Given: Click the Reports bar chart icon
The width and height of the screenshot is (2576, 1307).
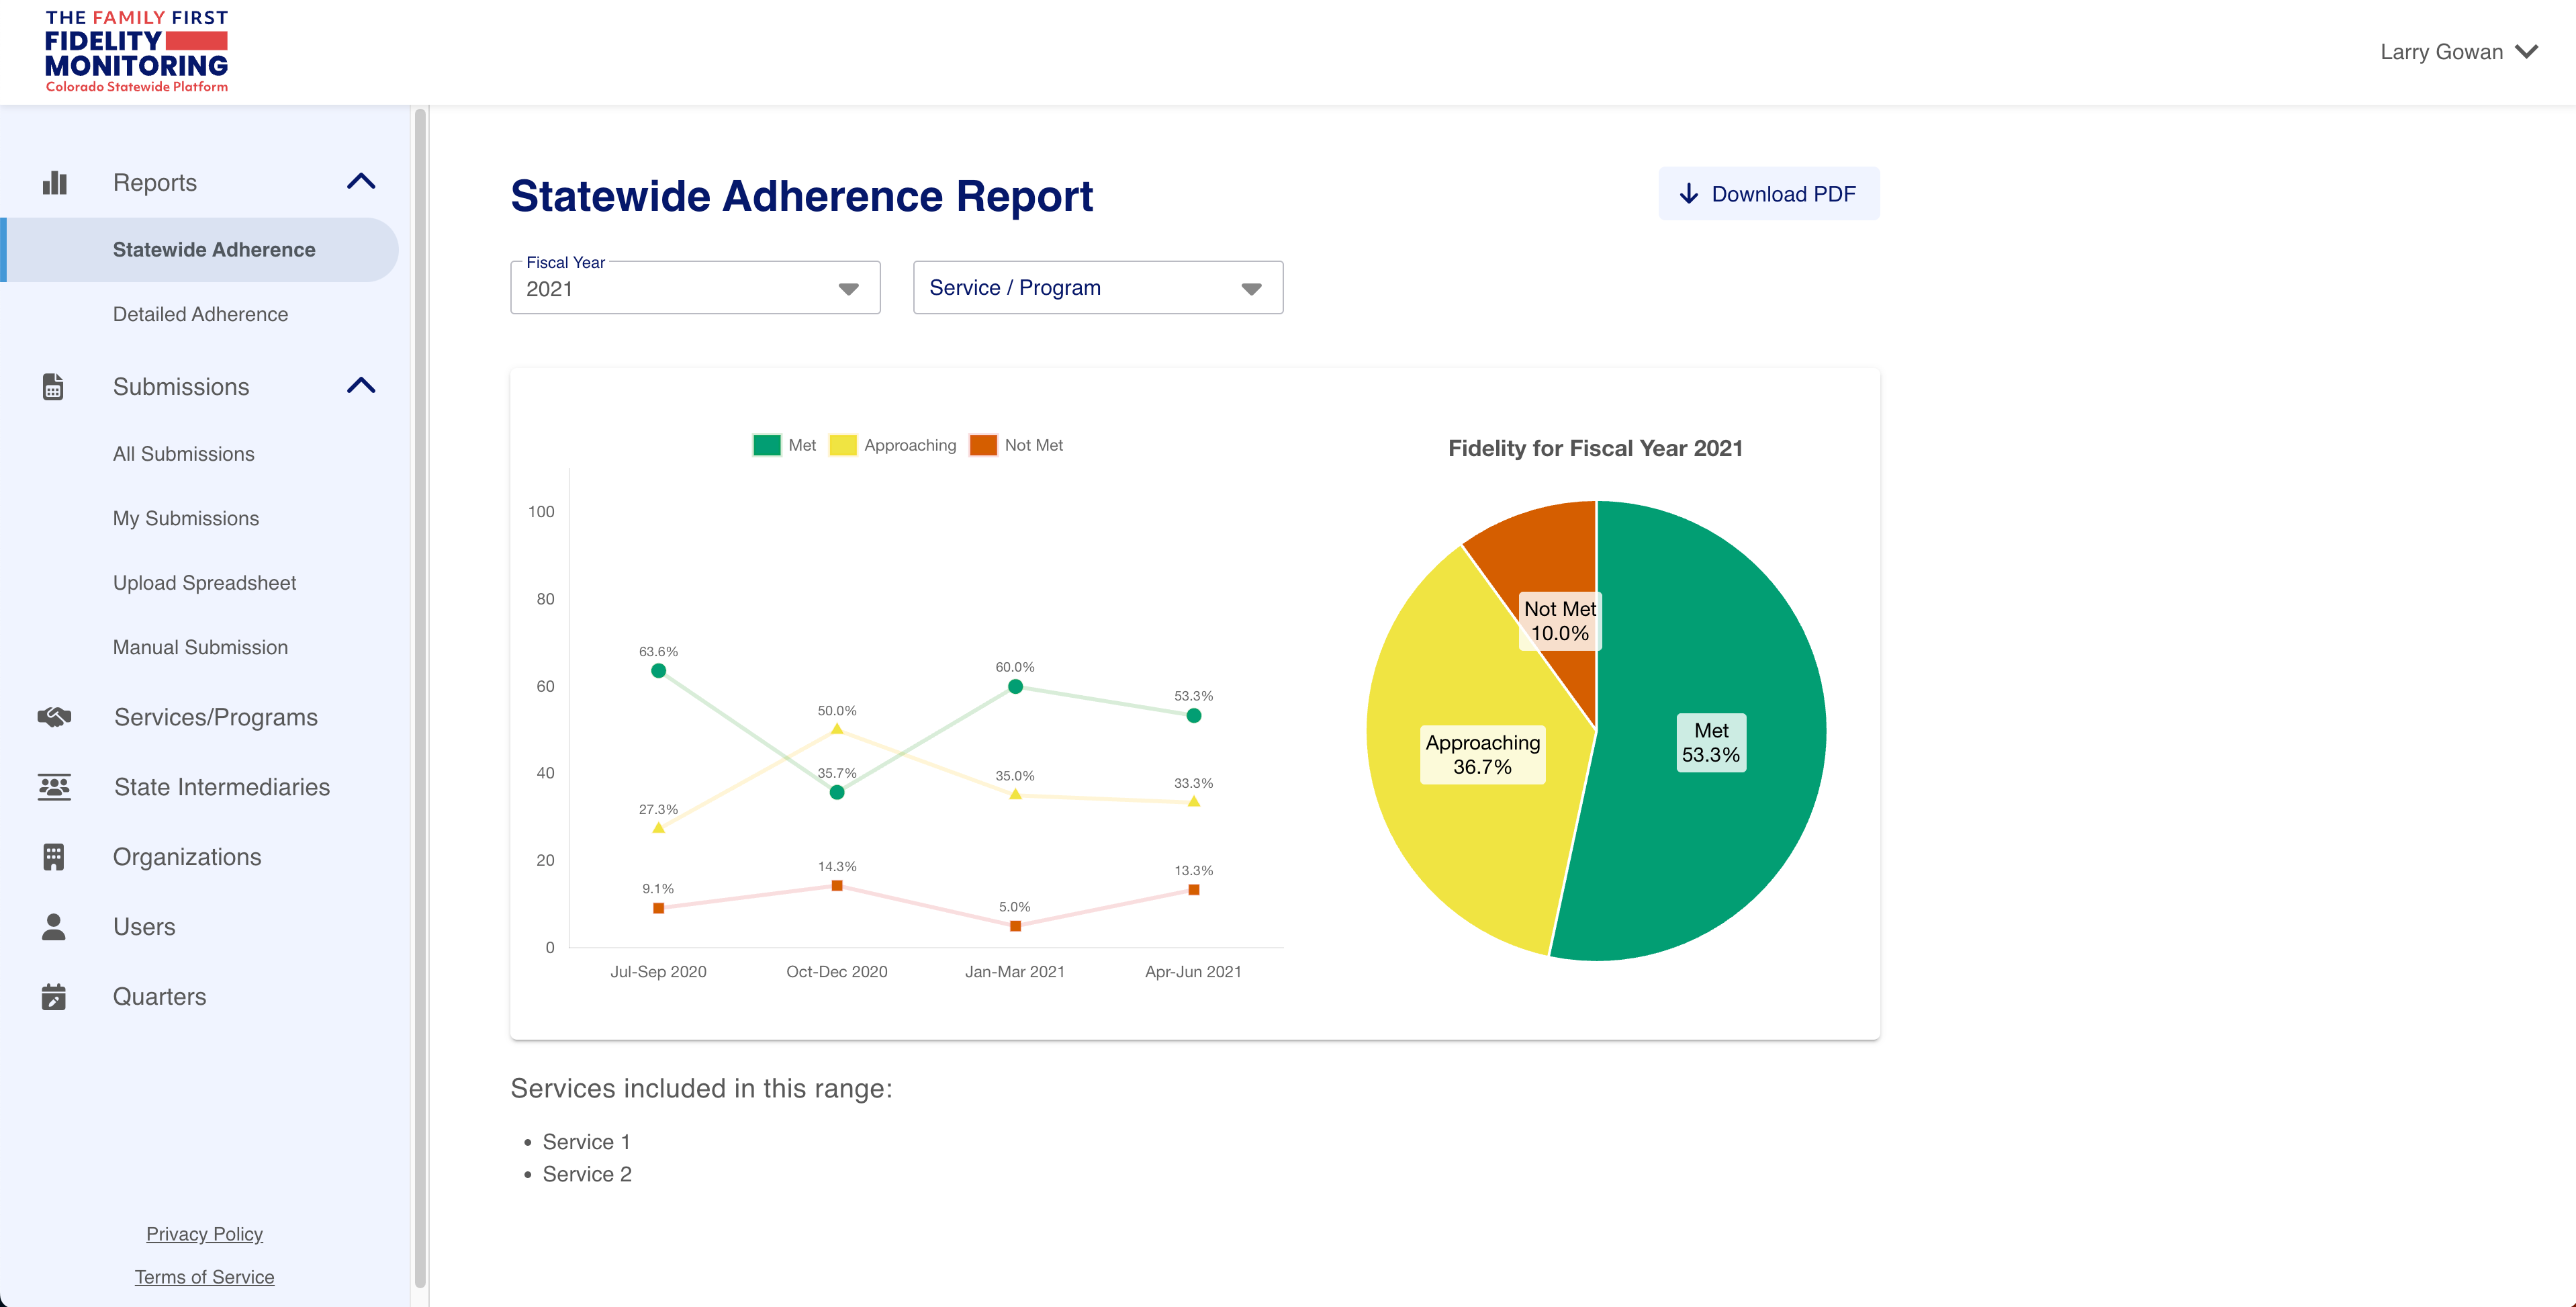Looking at the screenshot, I should (x=55, y=183).
